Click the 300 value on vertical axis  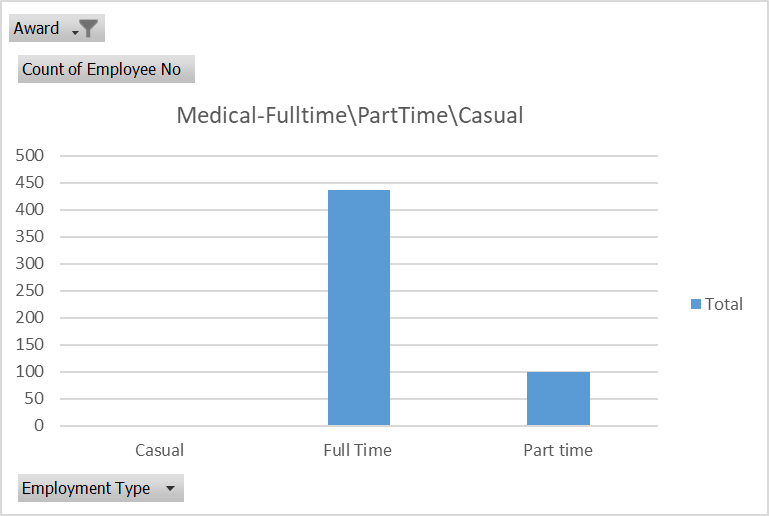[x=31, y=264]
